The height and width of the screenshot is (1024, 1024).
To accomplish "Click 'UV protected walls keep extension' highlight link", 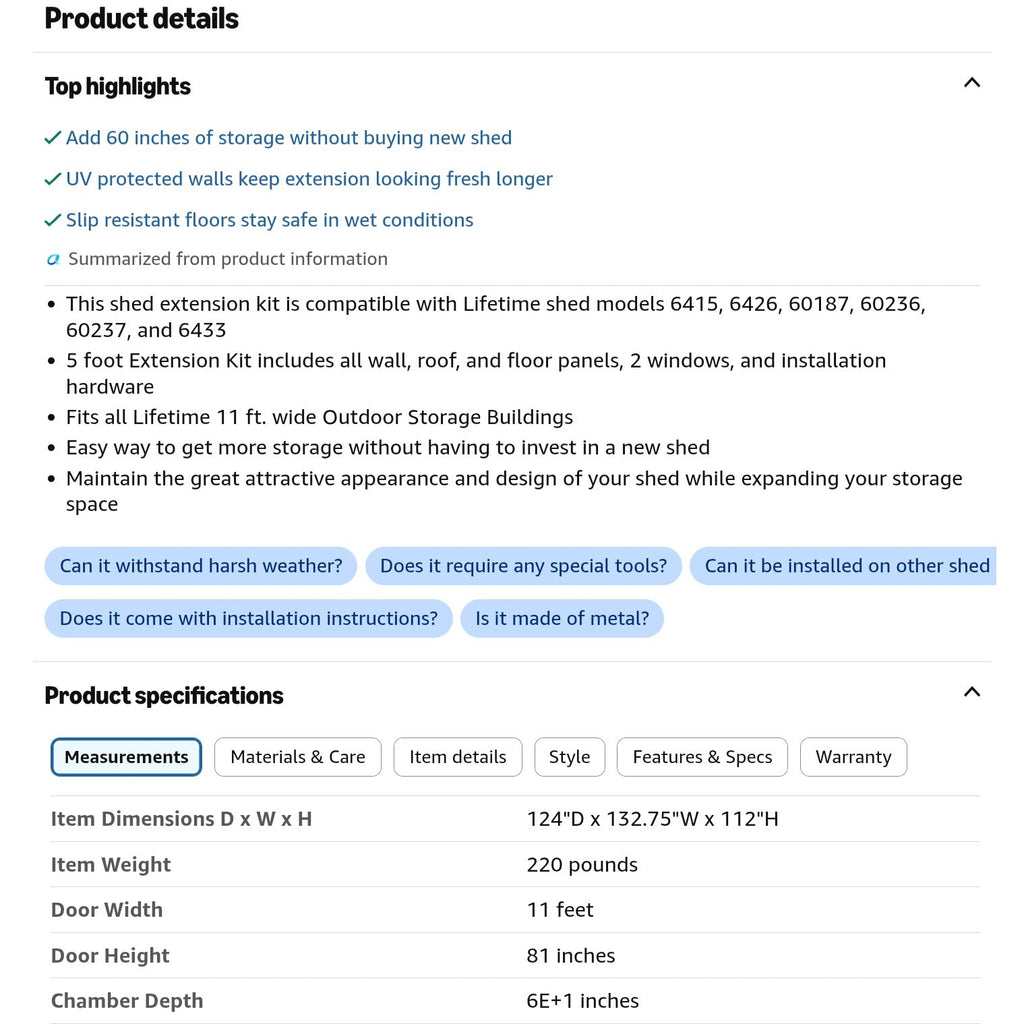I will (309, 179).
